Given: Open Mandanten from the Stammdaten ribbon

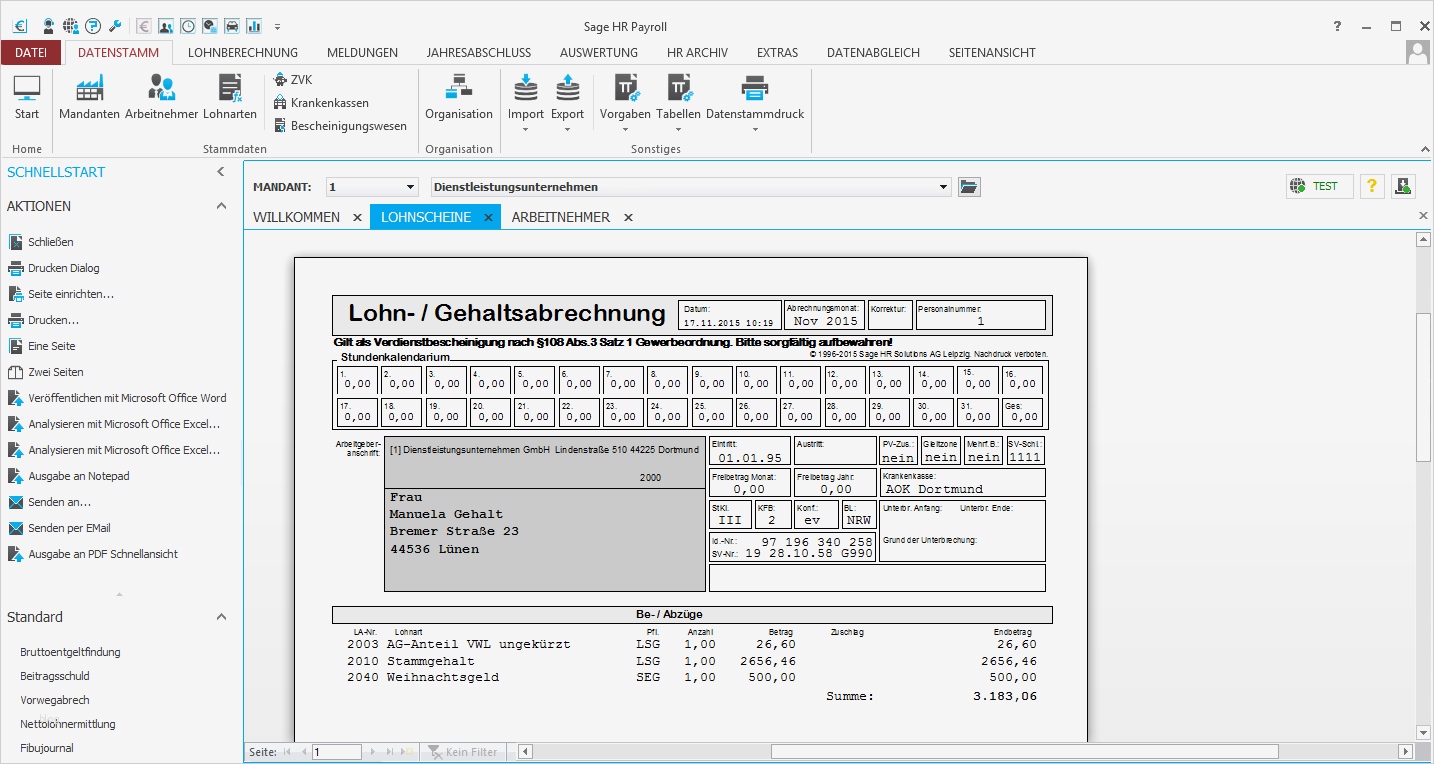Looking at the screenshot, I should pyautogui.click(x=88, y=97).
